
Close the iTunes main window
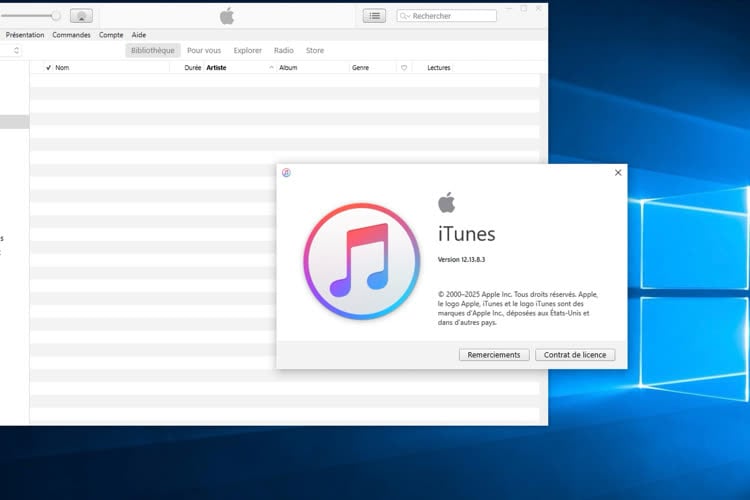point(539,9)
